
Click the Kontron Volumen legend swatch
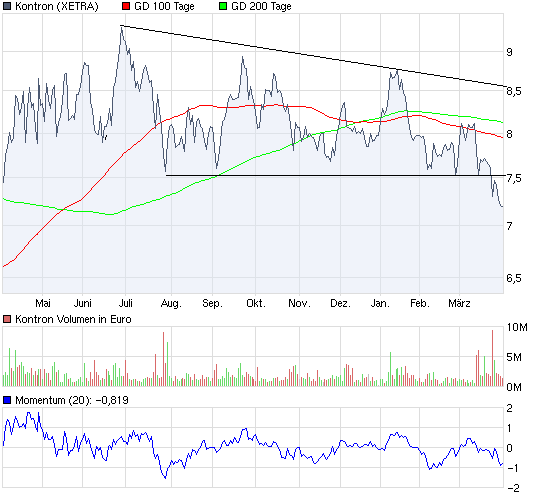7,319
